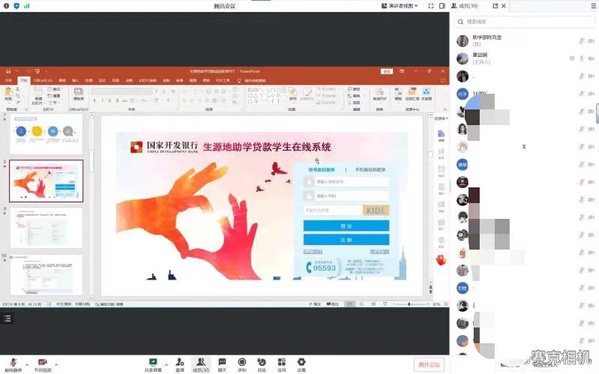The image size is (599, 374).
Task: Open the meeting chat icon
Action: (222, 364)
